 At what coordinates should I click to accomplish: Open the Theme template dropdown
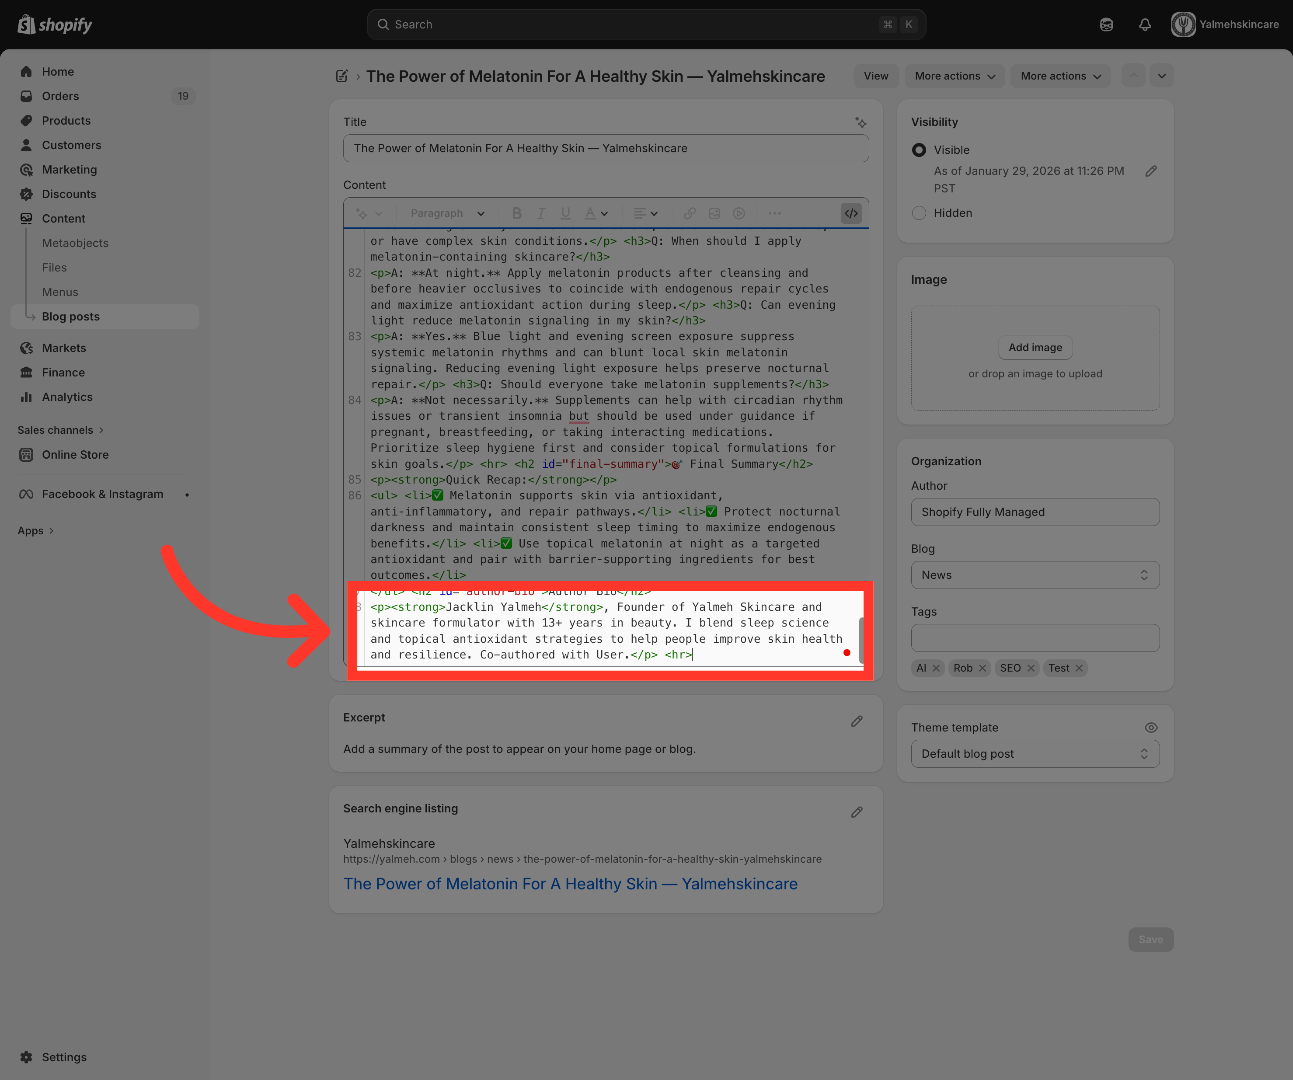1035,754
